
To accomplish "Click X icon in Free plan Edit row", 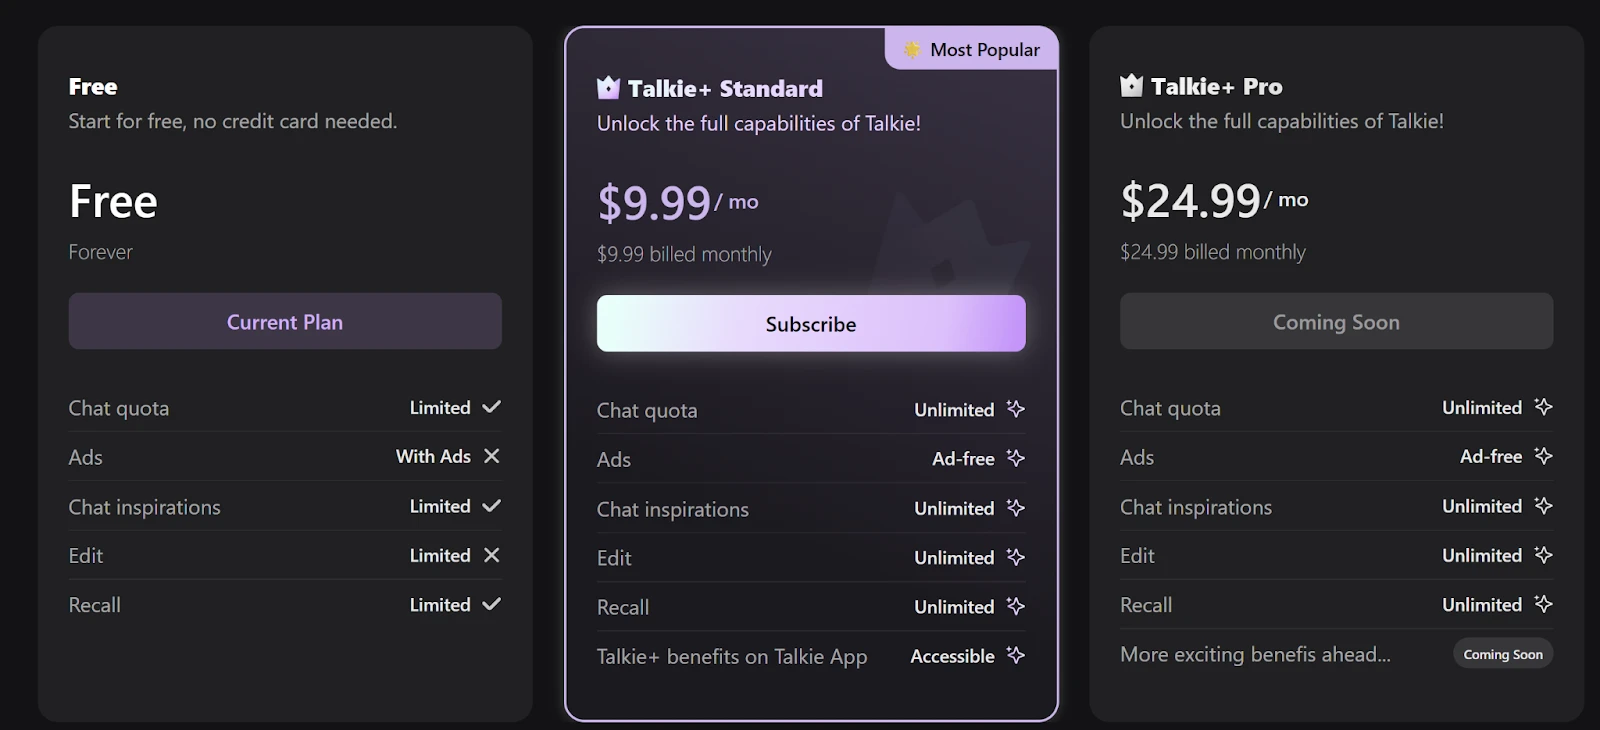I will 491,555.
